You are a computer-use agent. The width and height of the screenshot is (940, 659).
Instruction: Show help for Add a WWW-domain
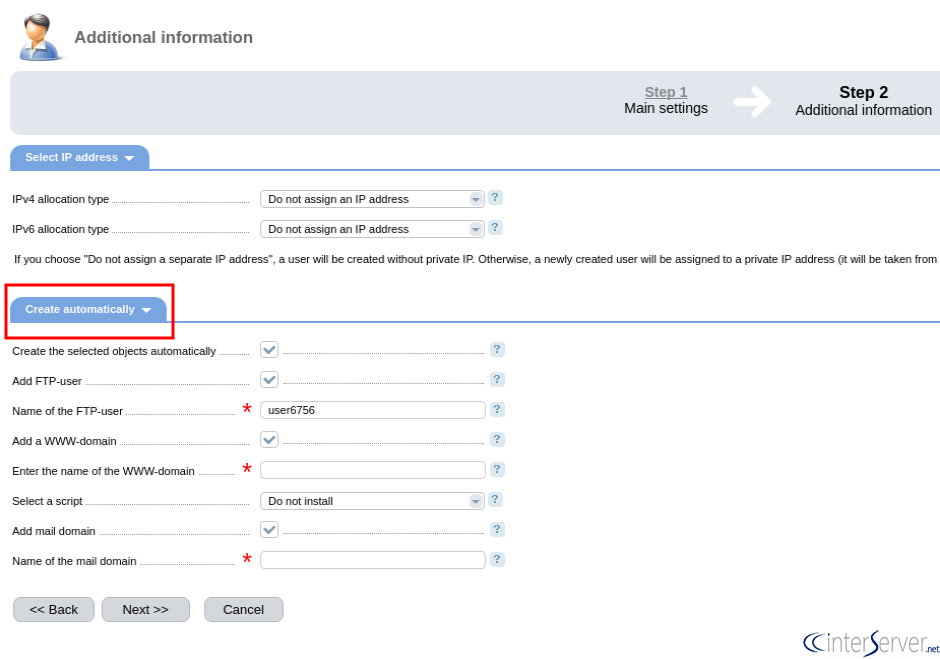pyautogui.click(x=497, y=440)
